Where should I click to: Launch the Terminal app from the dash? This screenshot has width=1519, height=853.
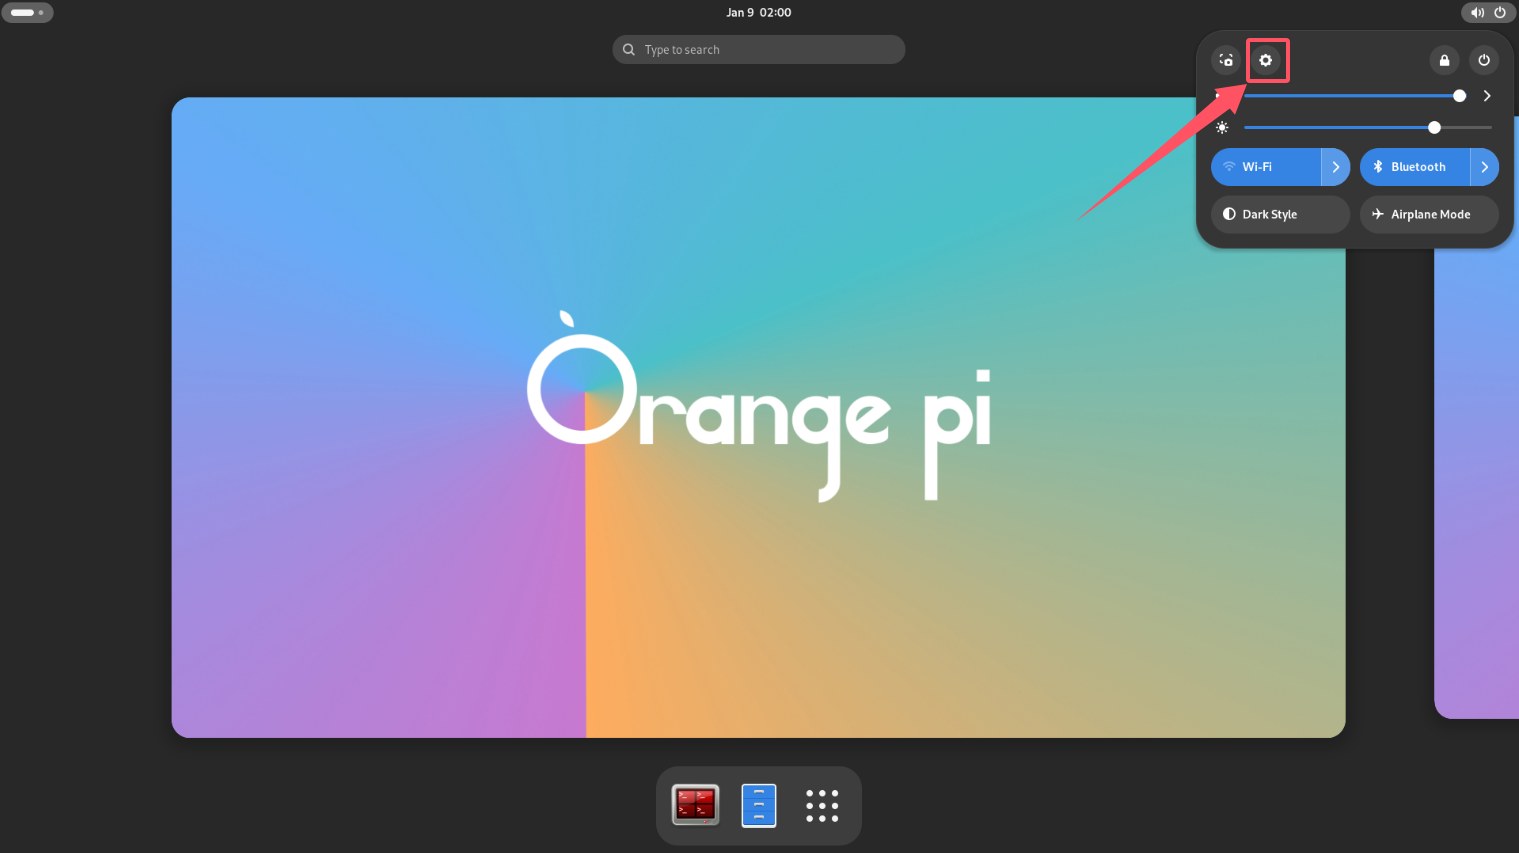click(x=696, y=805)
